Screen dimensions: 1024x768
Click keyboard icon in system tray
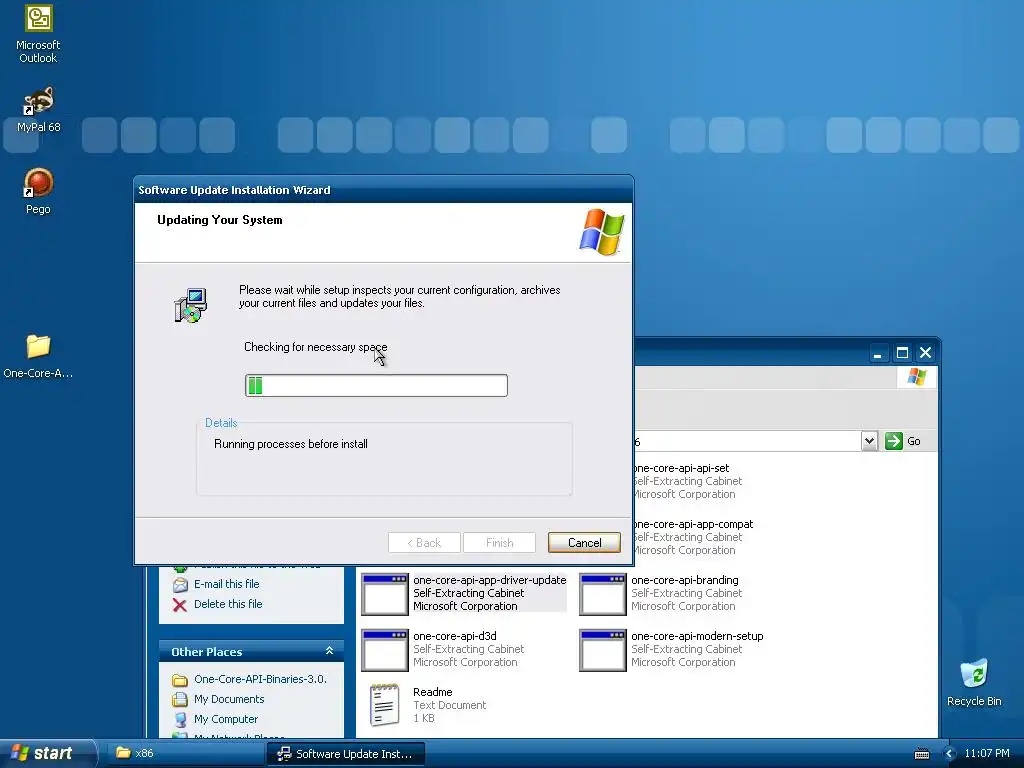coord(921,754)
